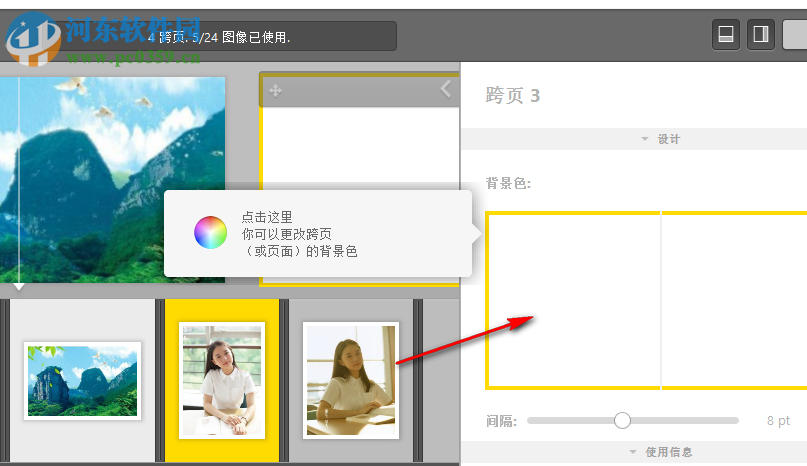Image resolution: width=807 pixels, height=466 pixels.
Task: Select the mountain landscape thumbnail
Action: click(82, 381)
